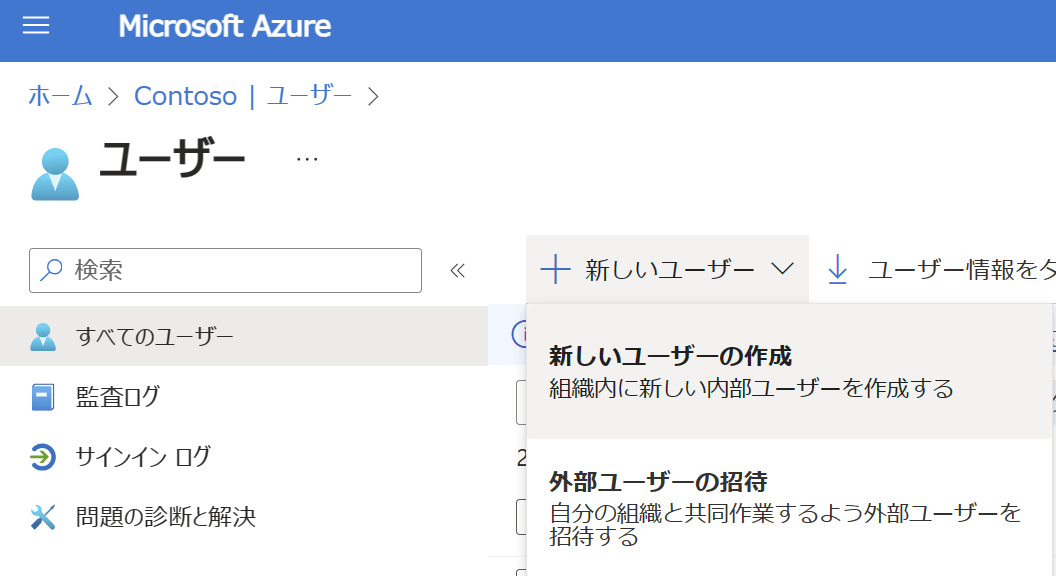
Task: Select すべてのユーザー in the sidebar
Action: (x=244, y=336)
